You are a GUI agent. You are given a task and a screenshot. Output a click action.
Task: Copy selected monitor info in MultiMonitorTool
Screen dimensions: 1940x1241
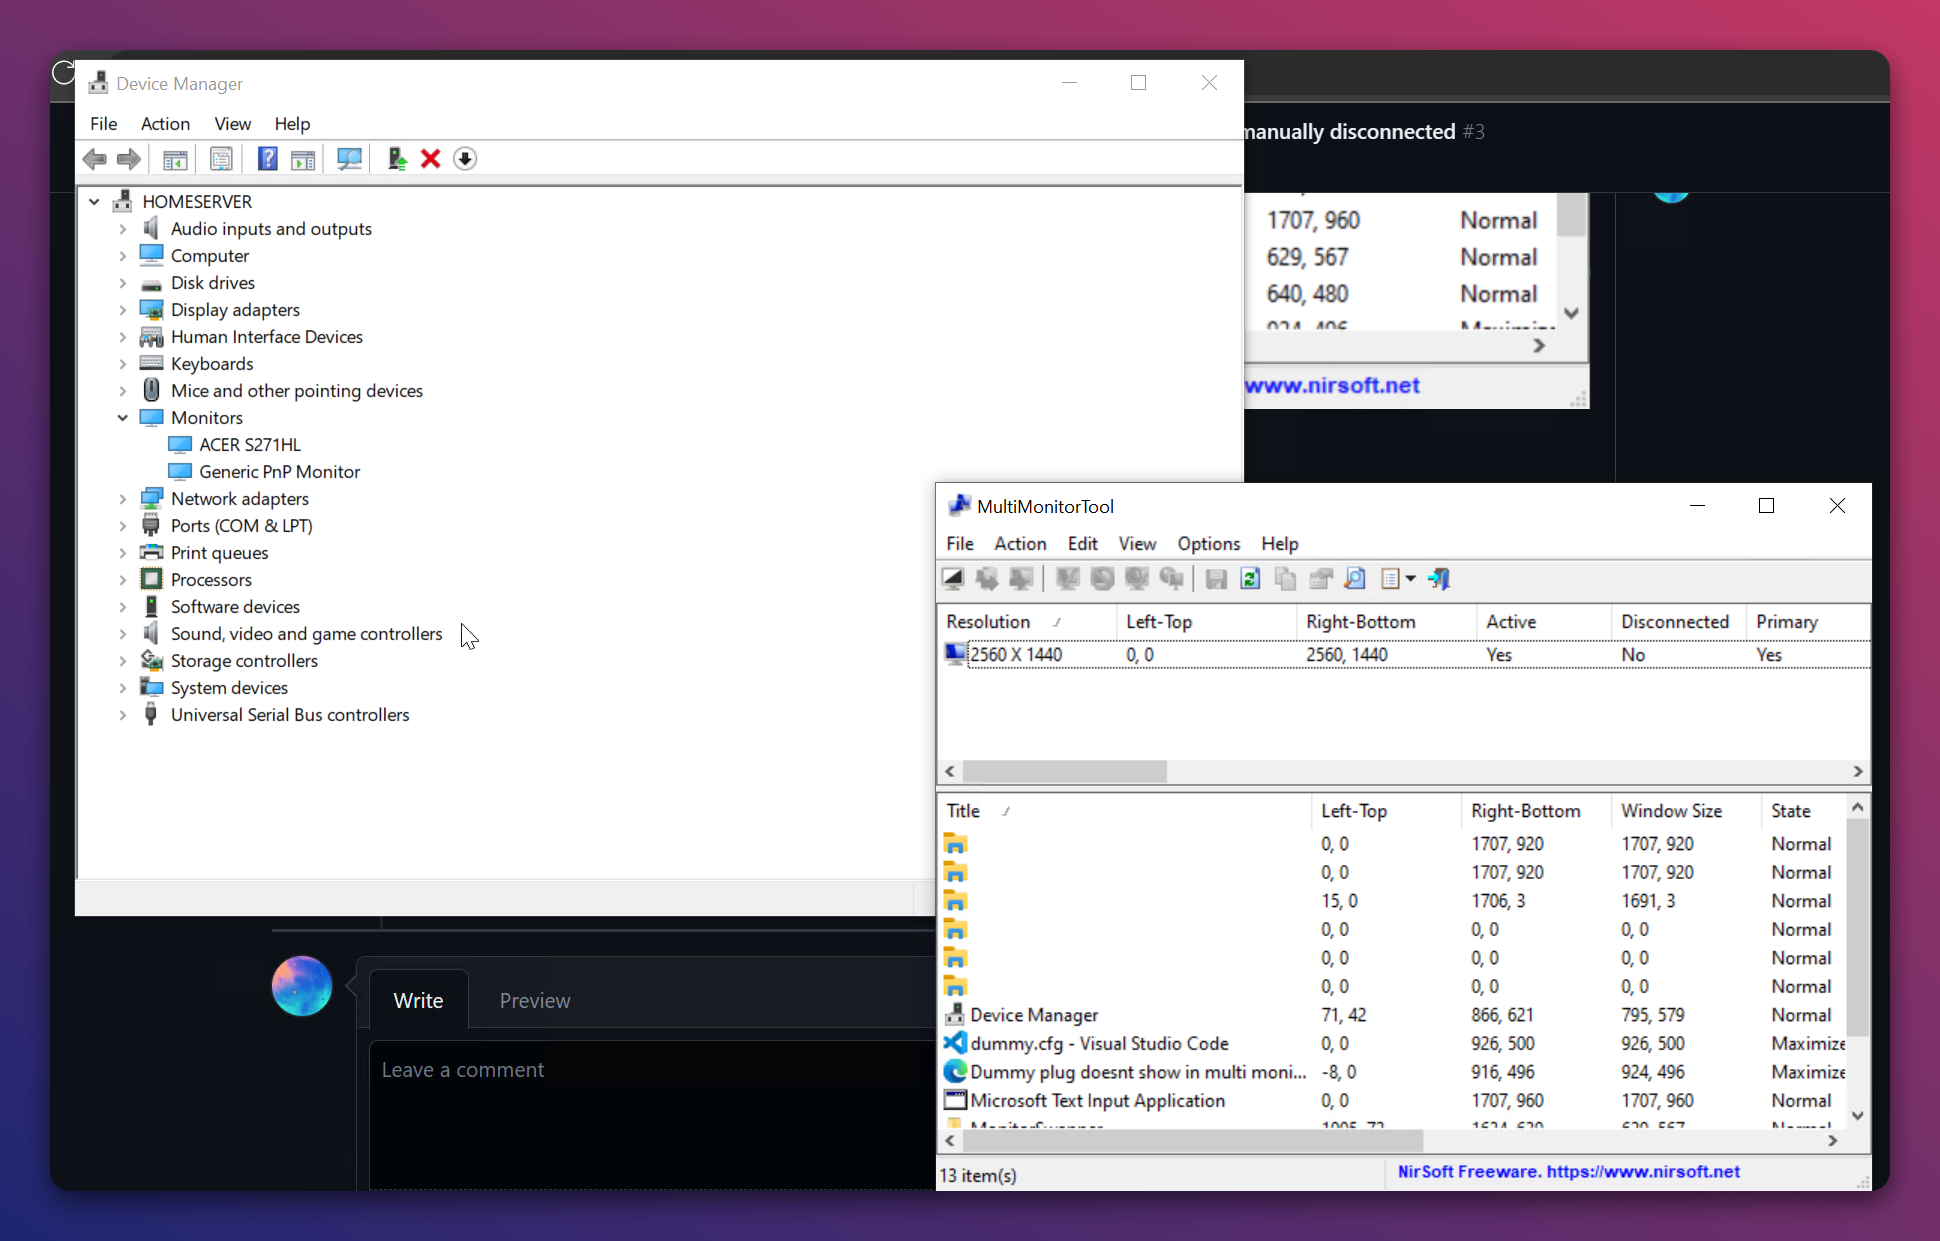pyautogui.click(x=1285, y=579)
